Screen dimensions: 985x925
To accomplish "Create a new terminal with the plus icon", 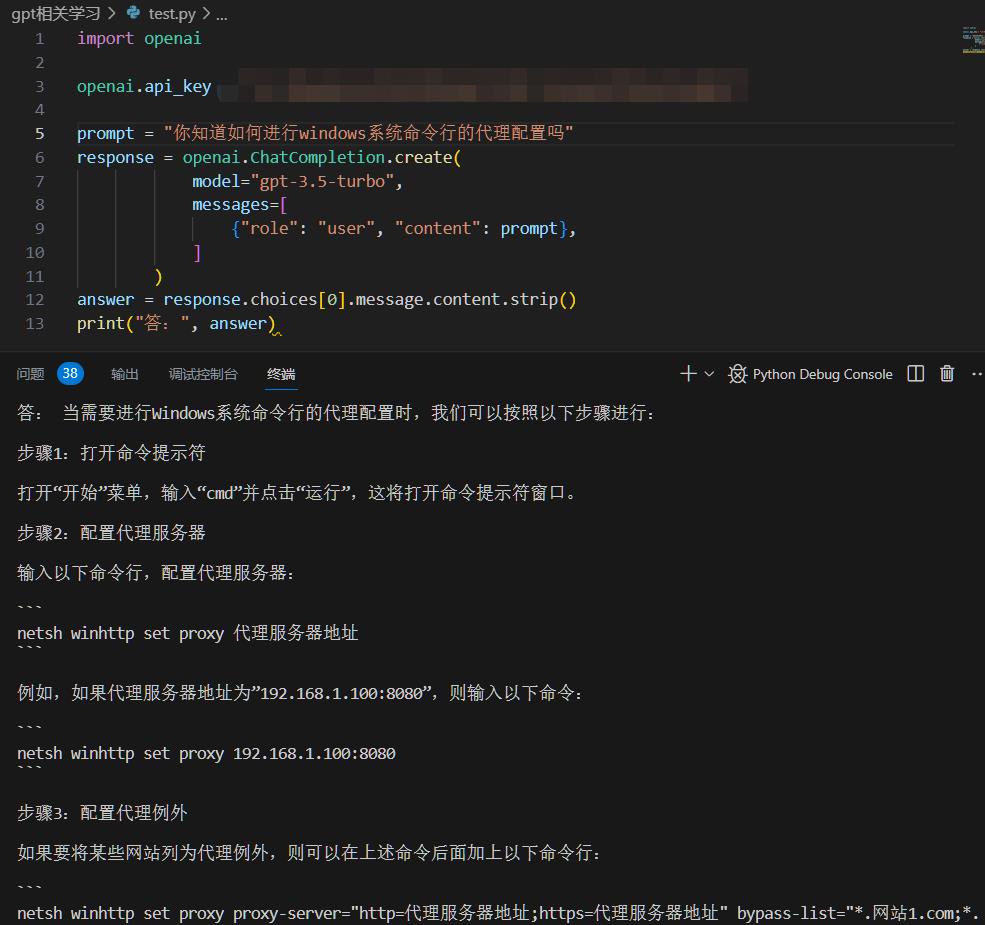I will [687, 373].
